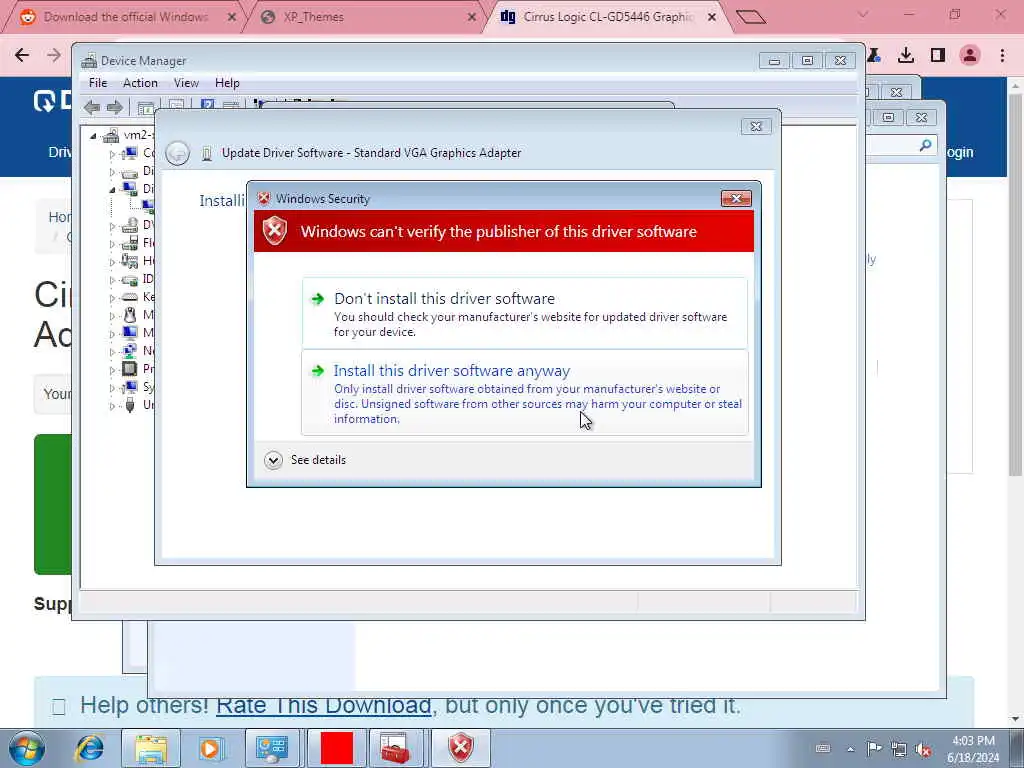Open the Help menu in Device Manager
The height and width of the screenshot is (768, 1024).
pos(227,83)
